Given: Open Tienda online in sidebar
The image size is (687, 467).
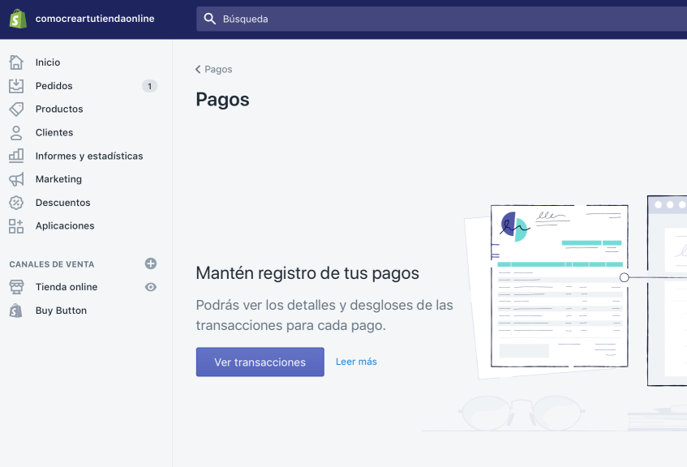Looking at the screenshot, I should point(66,287).
